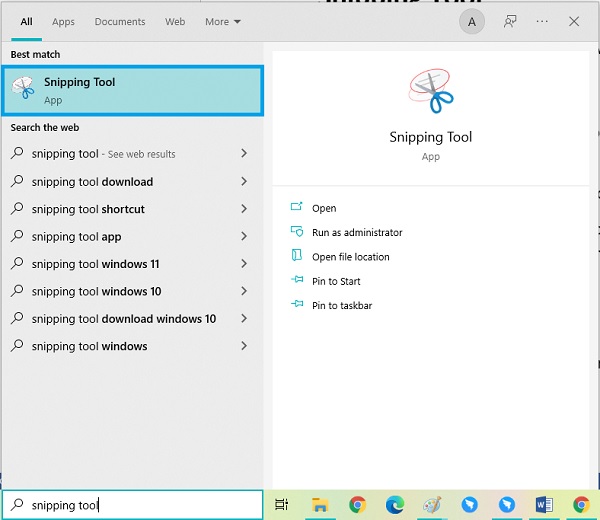The image size is (600, 520).
Task: Open blue bird app icon beside Word
Action: click(507, 505)
